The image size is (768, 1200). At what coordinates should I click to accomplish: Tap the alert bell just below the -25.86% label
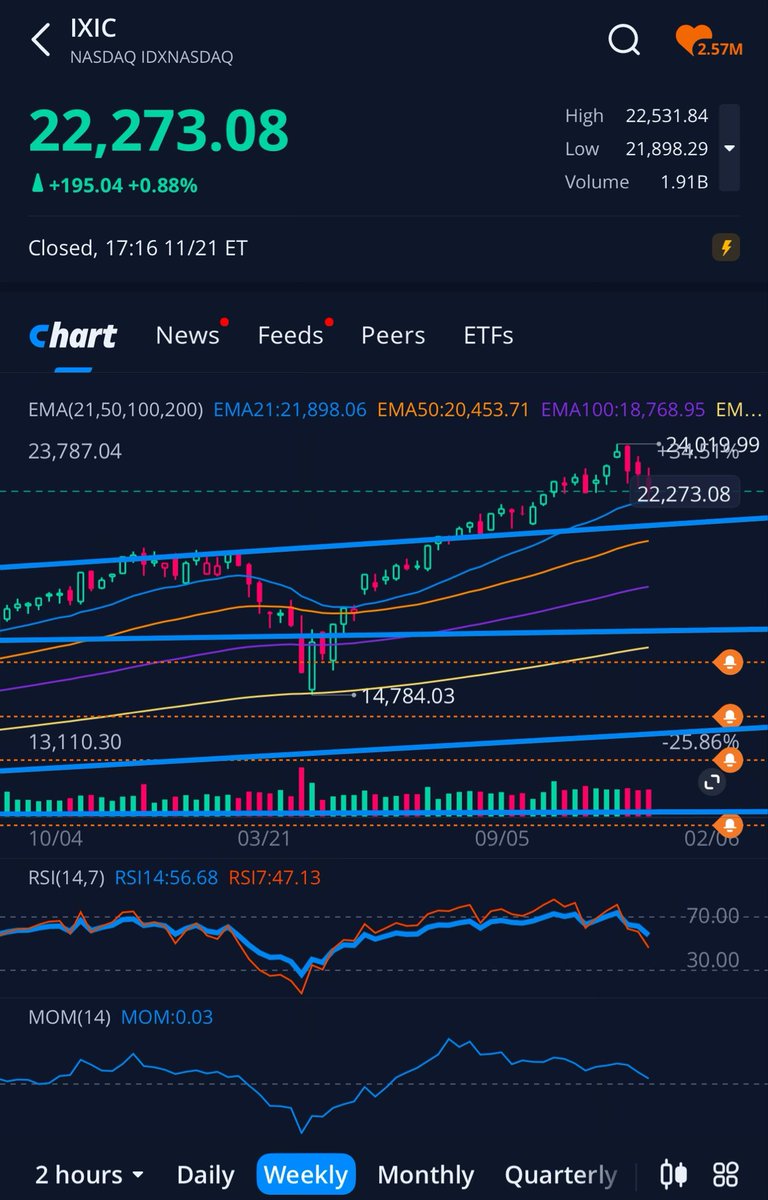pos(730,761)
